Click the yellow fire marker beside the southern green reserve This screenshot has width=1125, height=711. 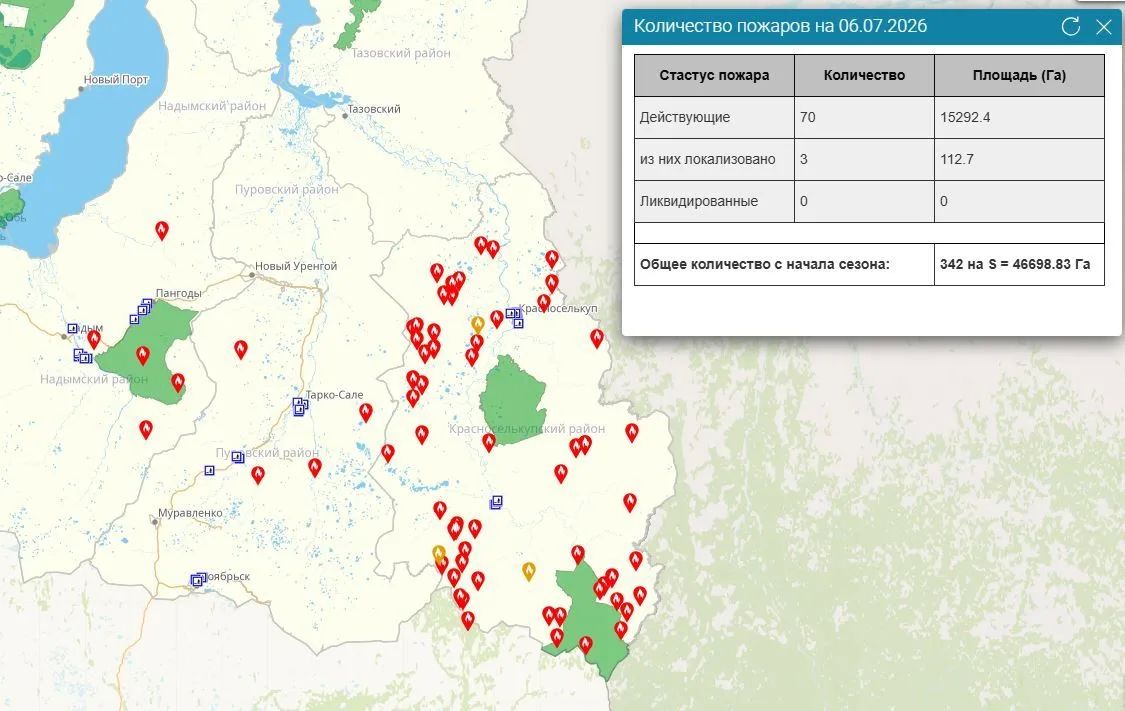pos(529,571)
